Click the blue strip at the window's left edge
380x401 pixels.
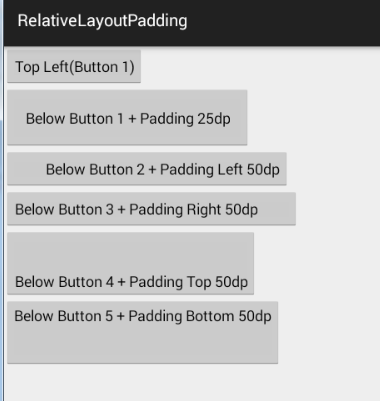coord(2,260)
